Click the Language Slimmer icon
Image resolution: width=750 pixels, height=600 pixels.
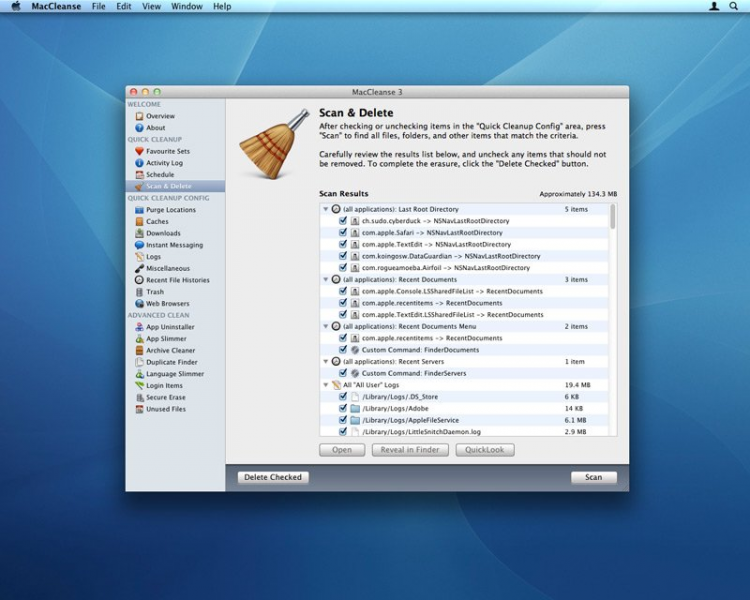[139, 374]
